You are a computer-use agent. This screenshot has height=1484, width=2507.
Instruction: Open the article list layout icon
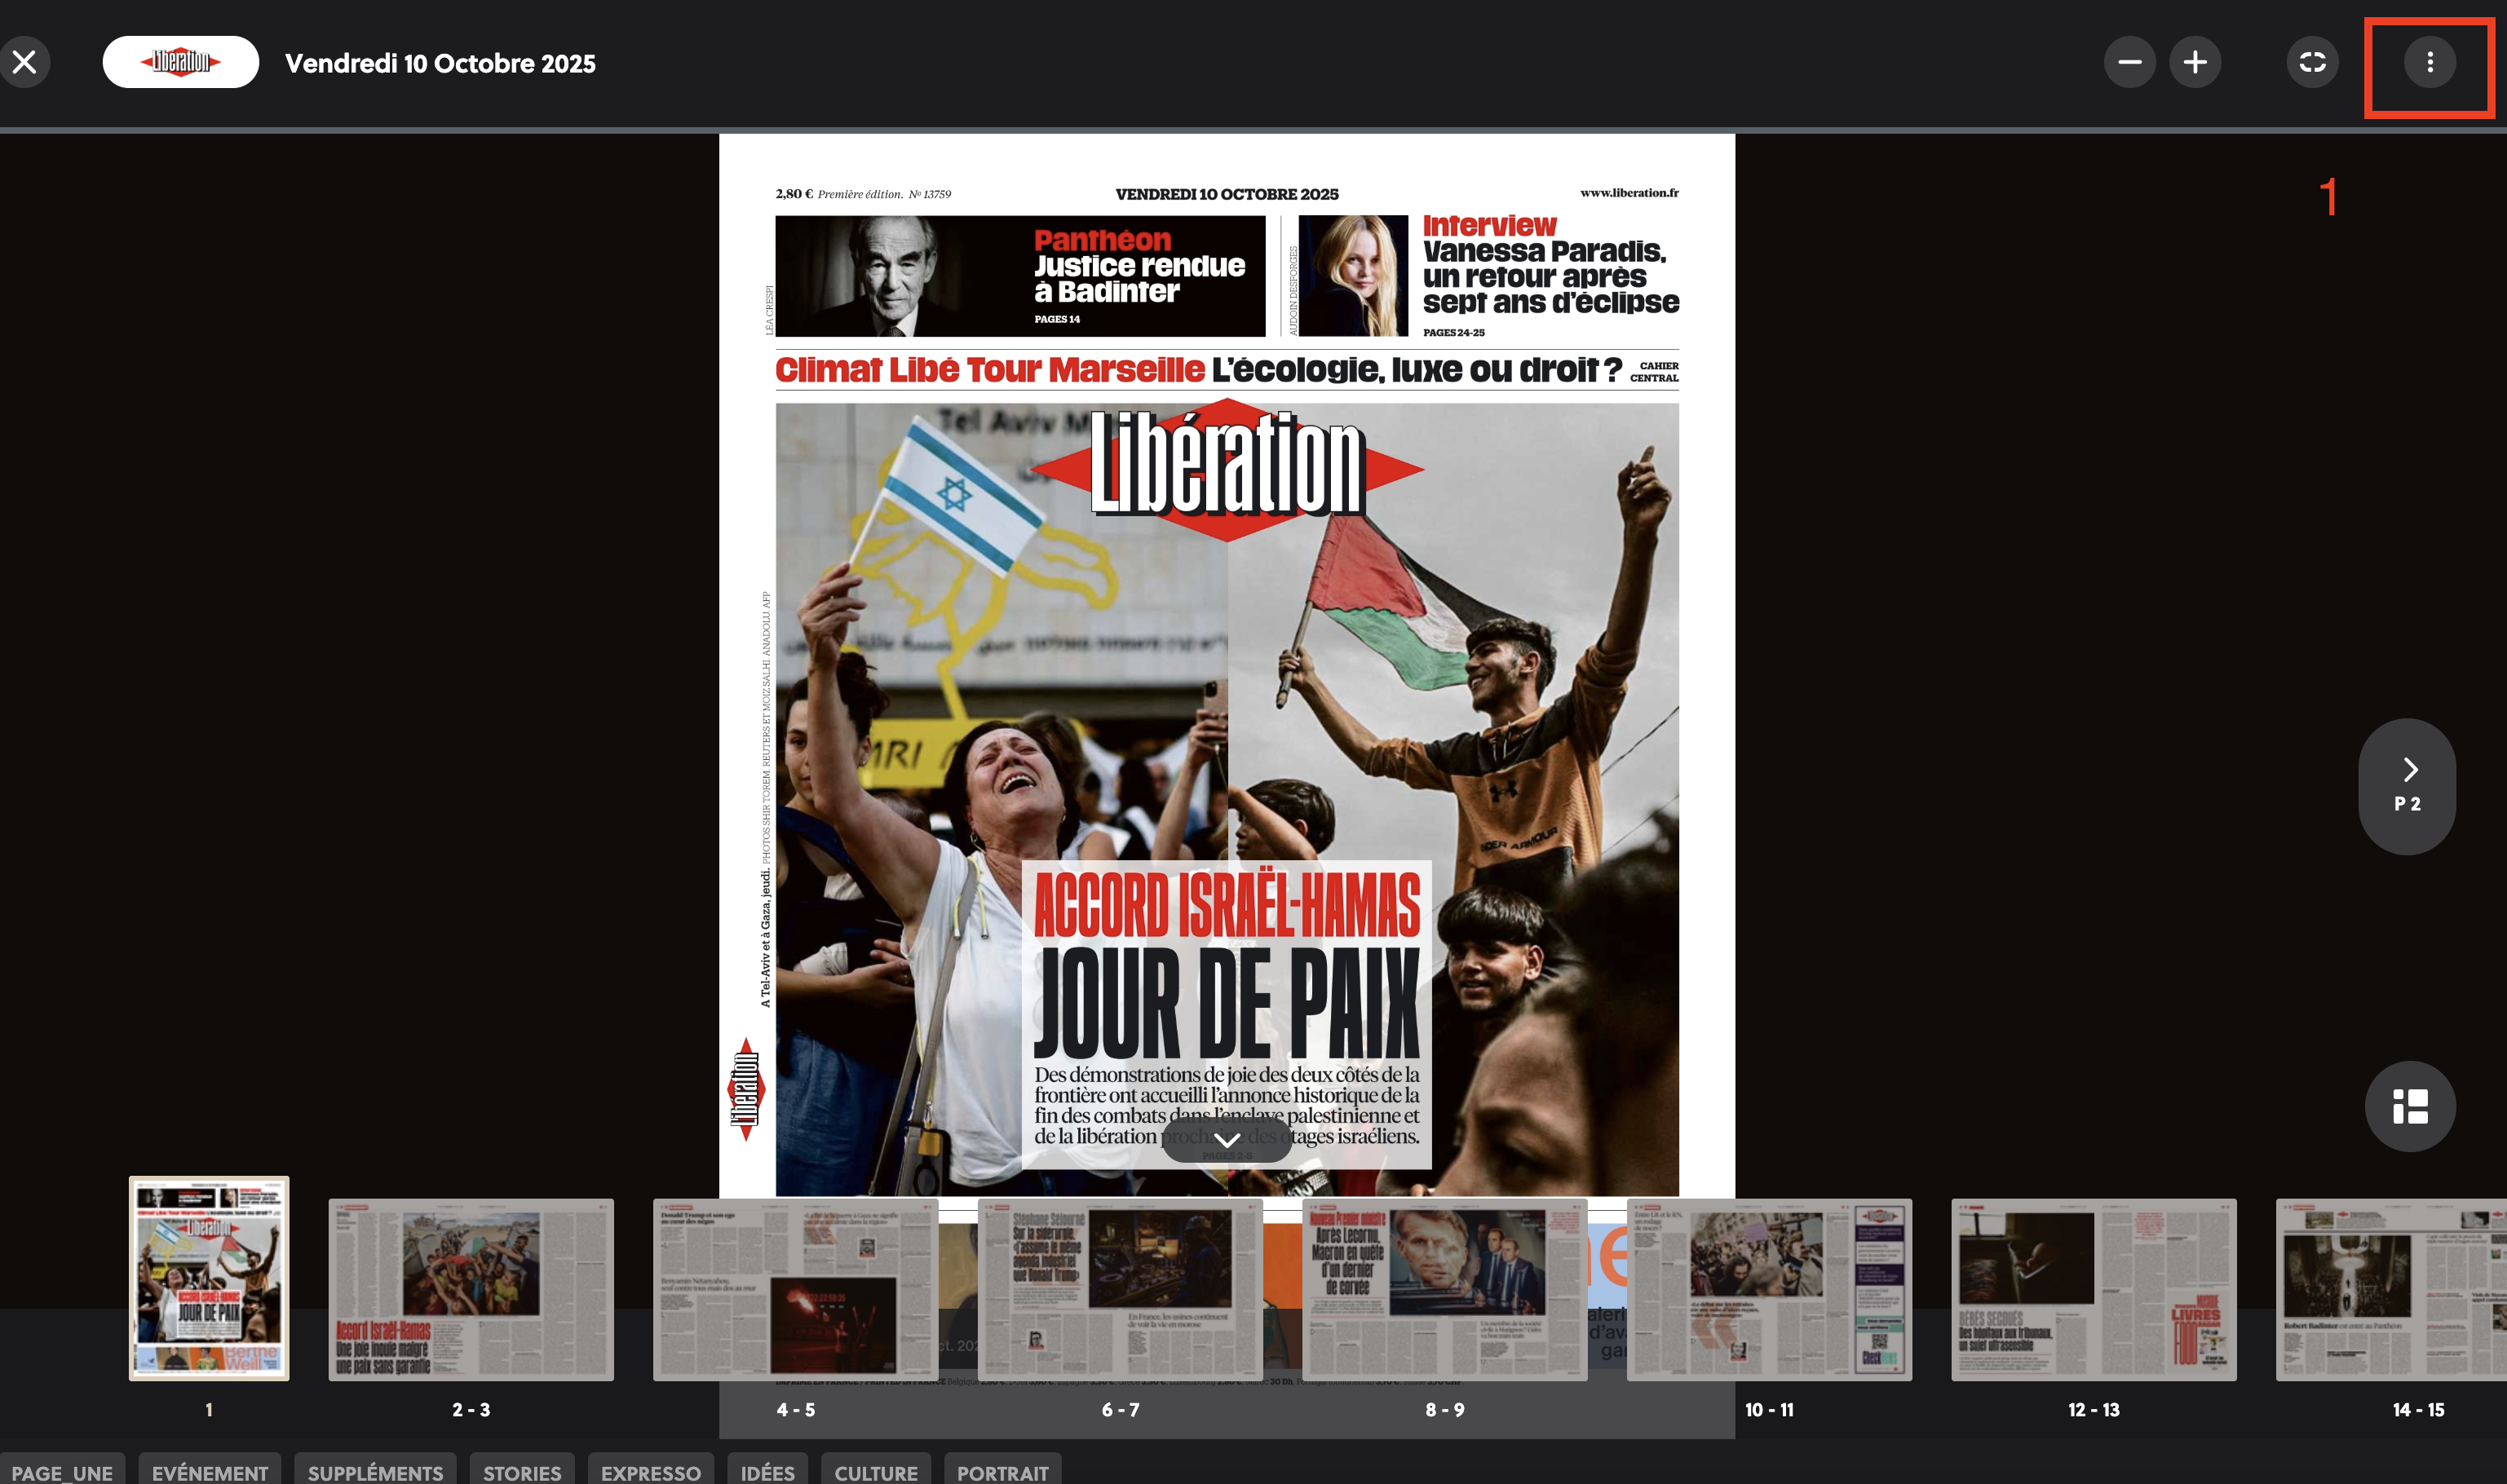pos(2410,1106)
